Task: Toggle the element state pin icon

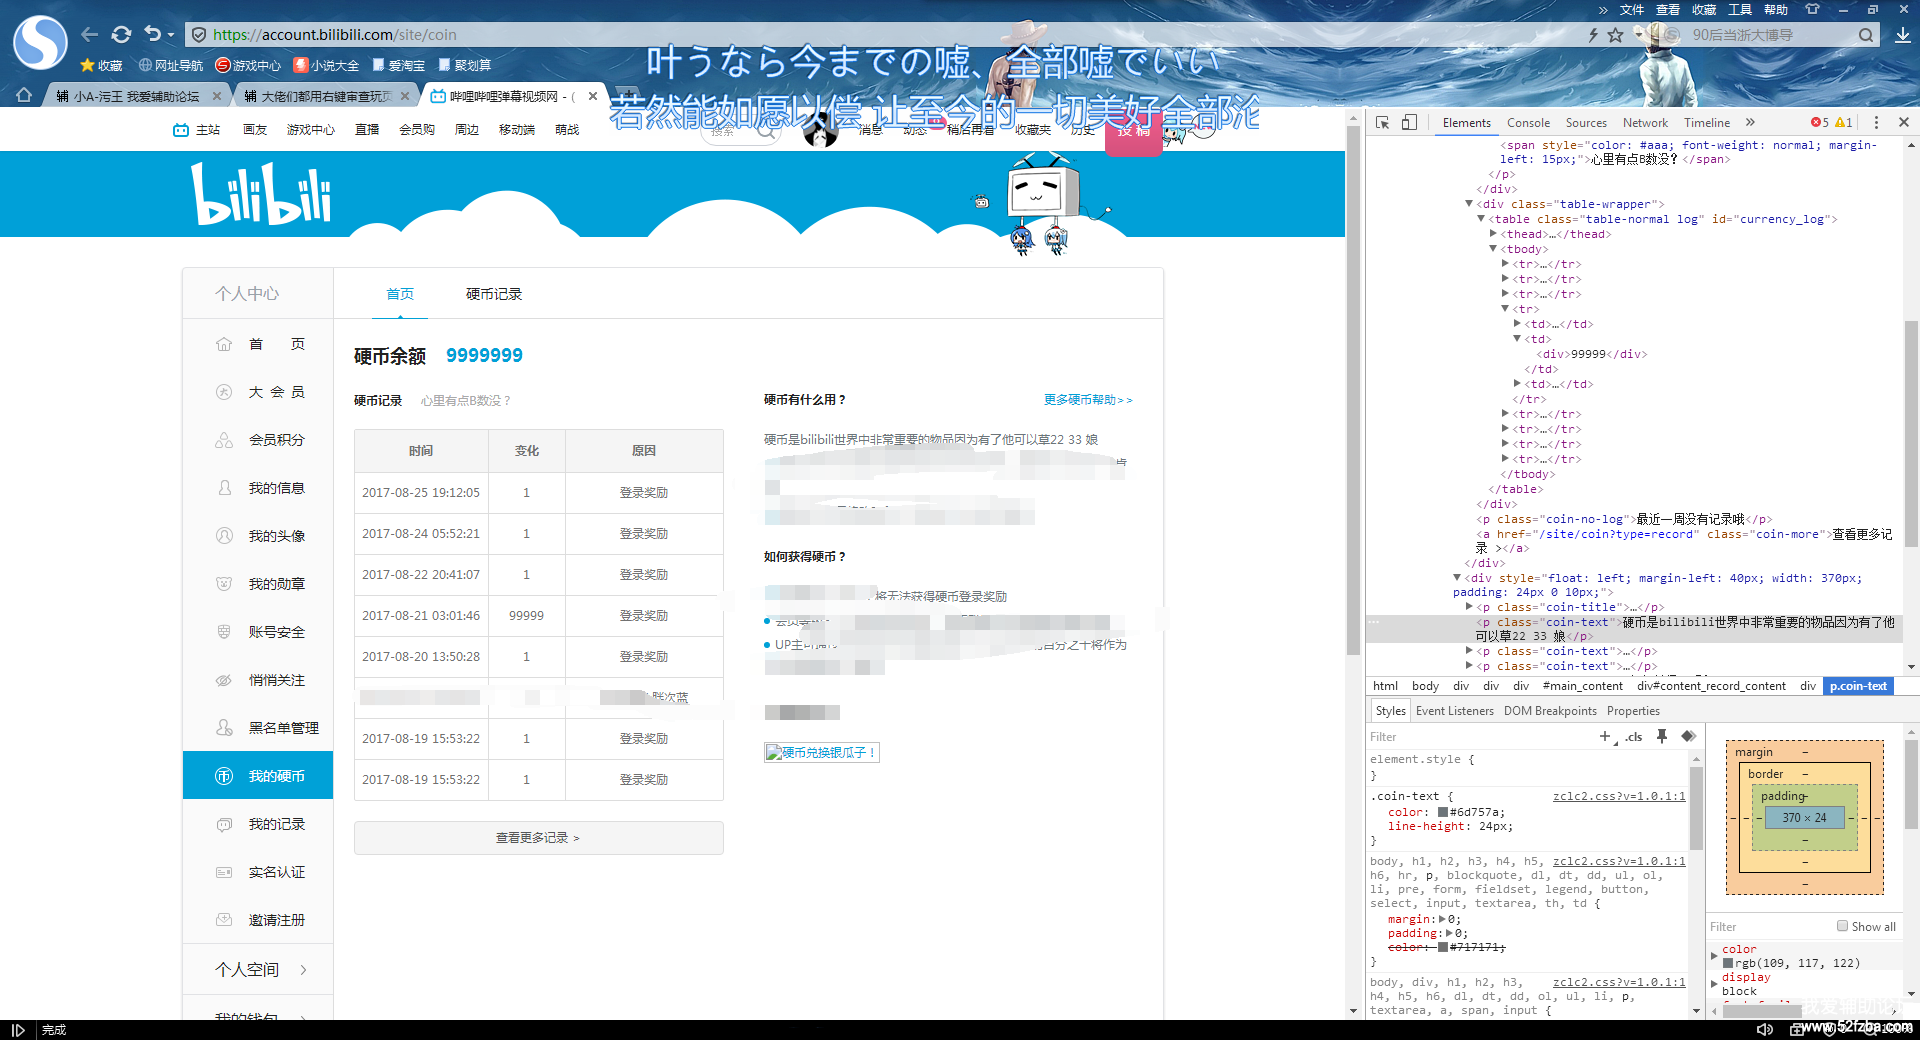Action: coord(1662,736)
